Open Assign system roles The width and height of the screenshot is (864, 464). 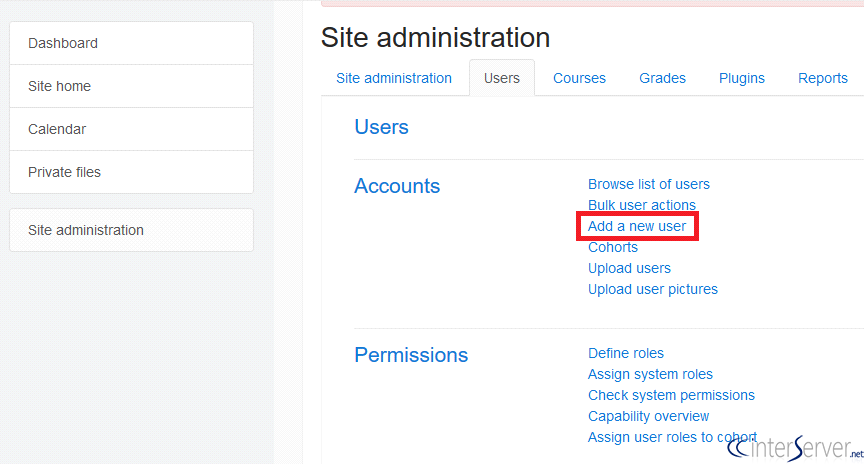point(650,374)
